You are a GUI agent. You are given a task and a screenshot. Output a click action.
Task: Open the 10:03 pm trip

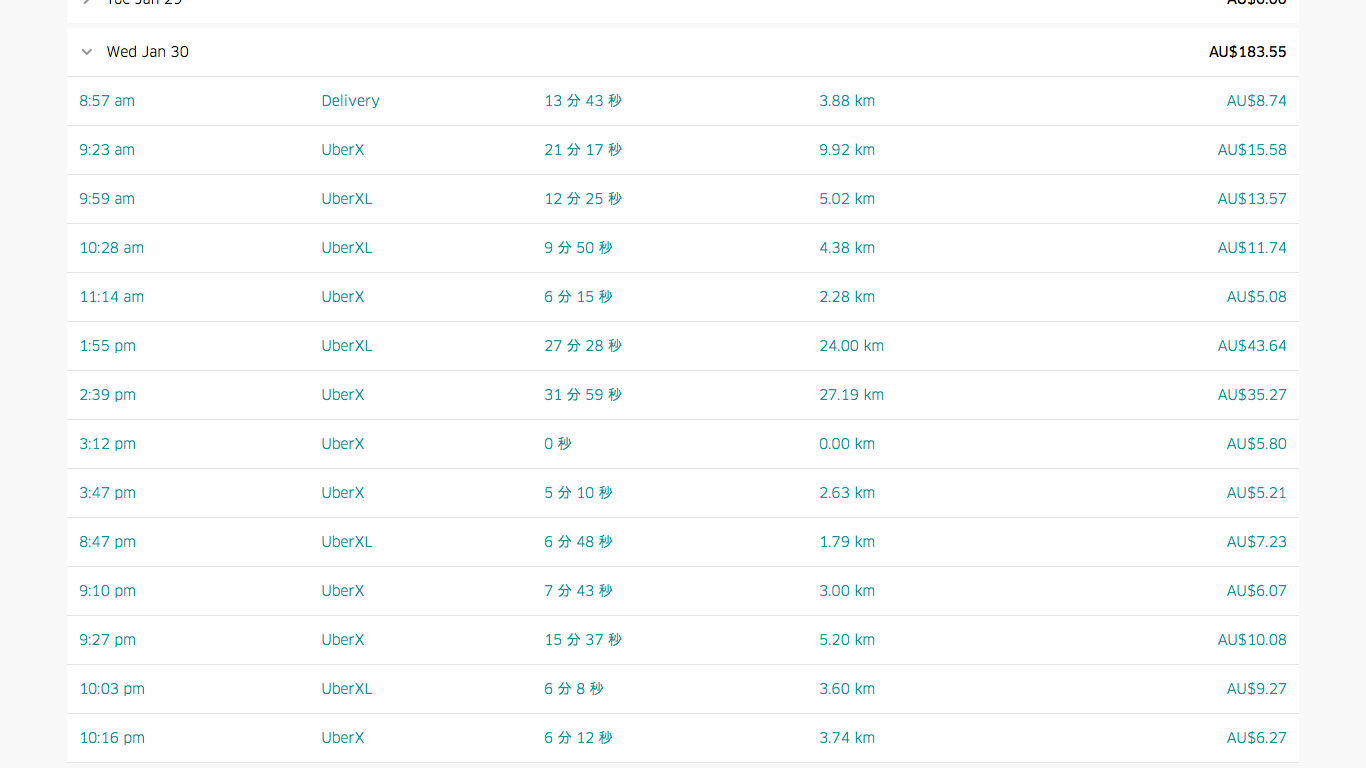112,689
